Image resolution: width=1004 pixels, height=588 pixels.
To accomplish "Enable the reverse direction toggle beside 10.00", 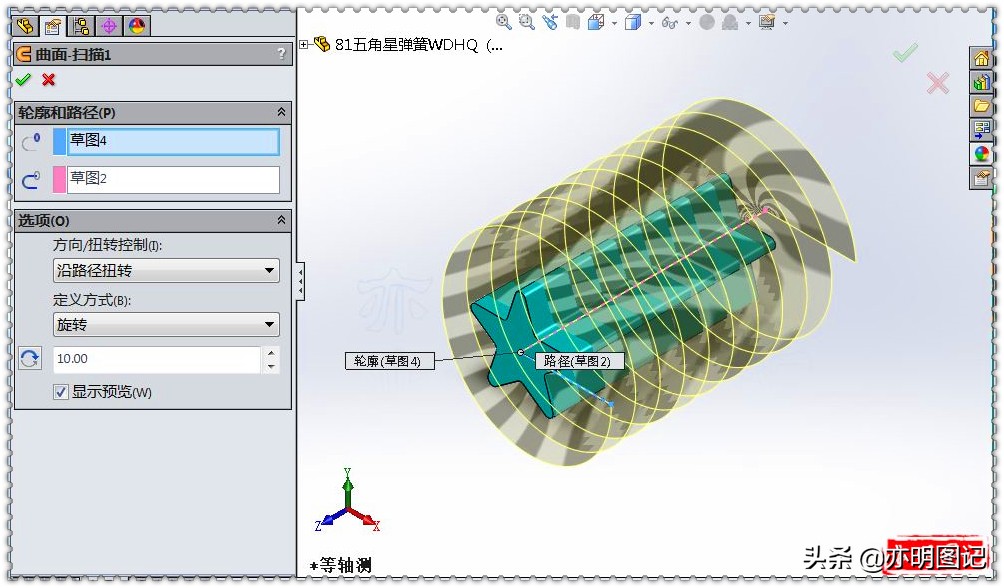I will (x=30, y=358).
